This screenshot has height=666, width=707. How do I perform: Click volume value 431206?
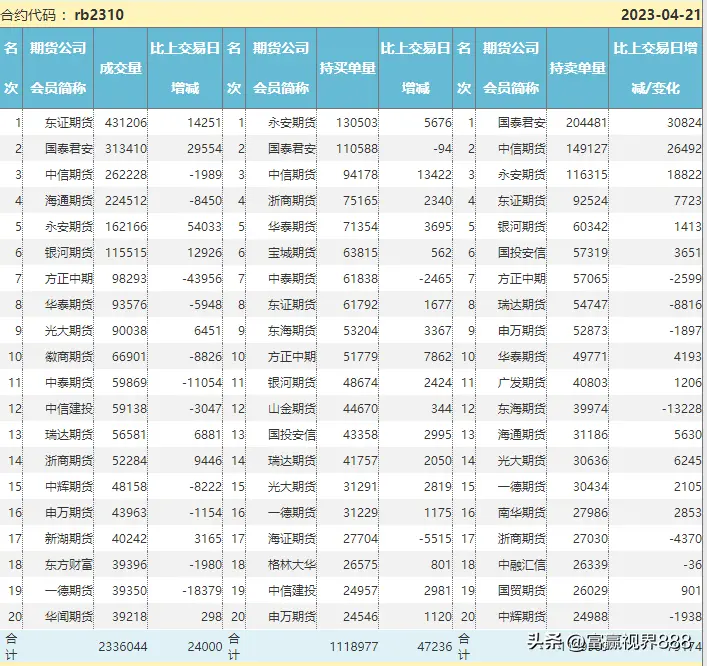(x=126, y=123)
